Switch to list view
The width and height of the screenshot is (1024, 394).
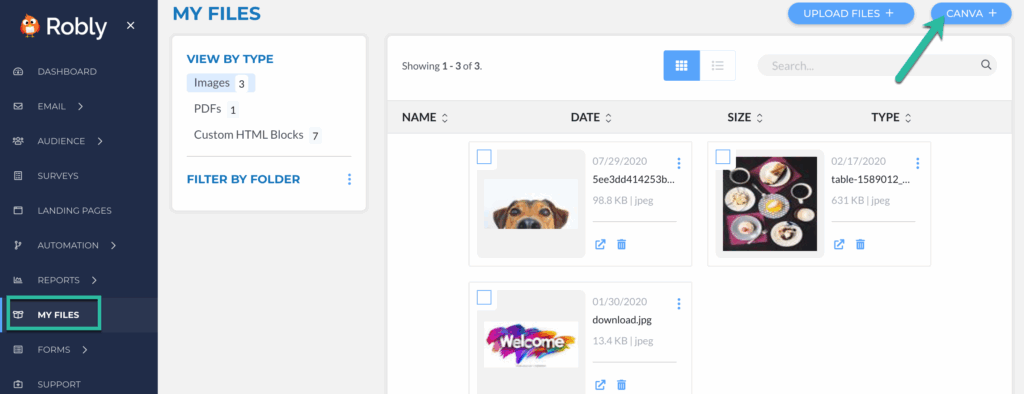(x=718, y=65)
